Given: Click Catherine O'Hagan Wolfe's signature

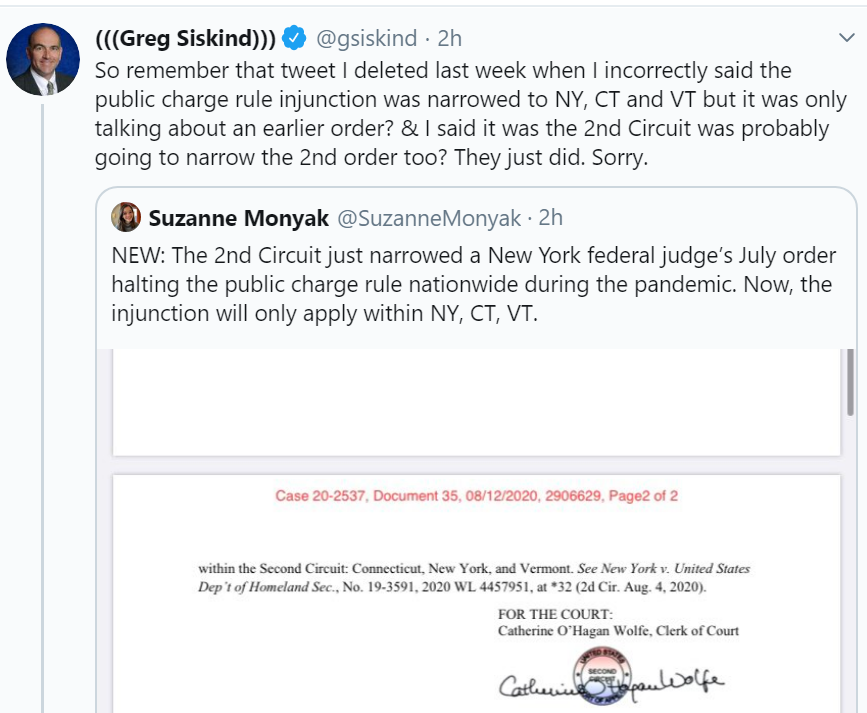Looking at the screenshot, I should tap(610, 685).
